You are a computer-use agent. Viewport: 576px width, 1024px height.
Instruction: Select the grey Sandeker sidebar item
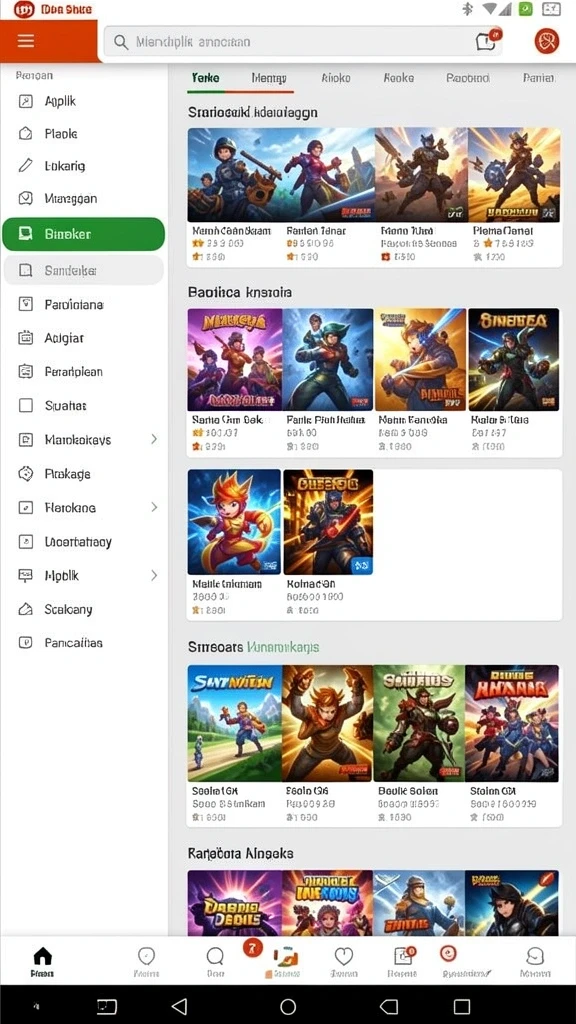[x=84, y=270]
